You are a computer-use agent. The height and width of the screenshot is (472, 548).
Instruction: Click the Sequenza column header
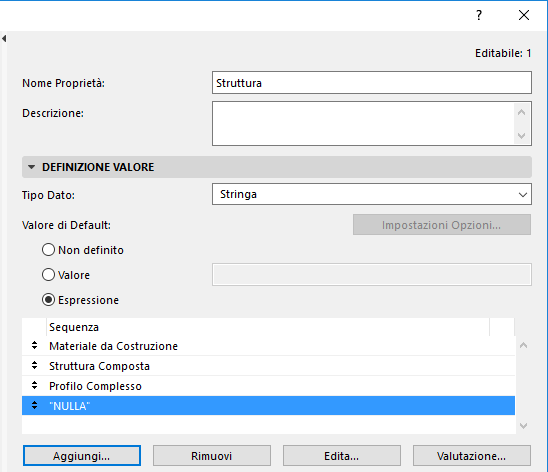click(268, 327)
